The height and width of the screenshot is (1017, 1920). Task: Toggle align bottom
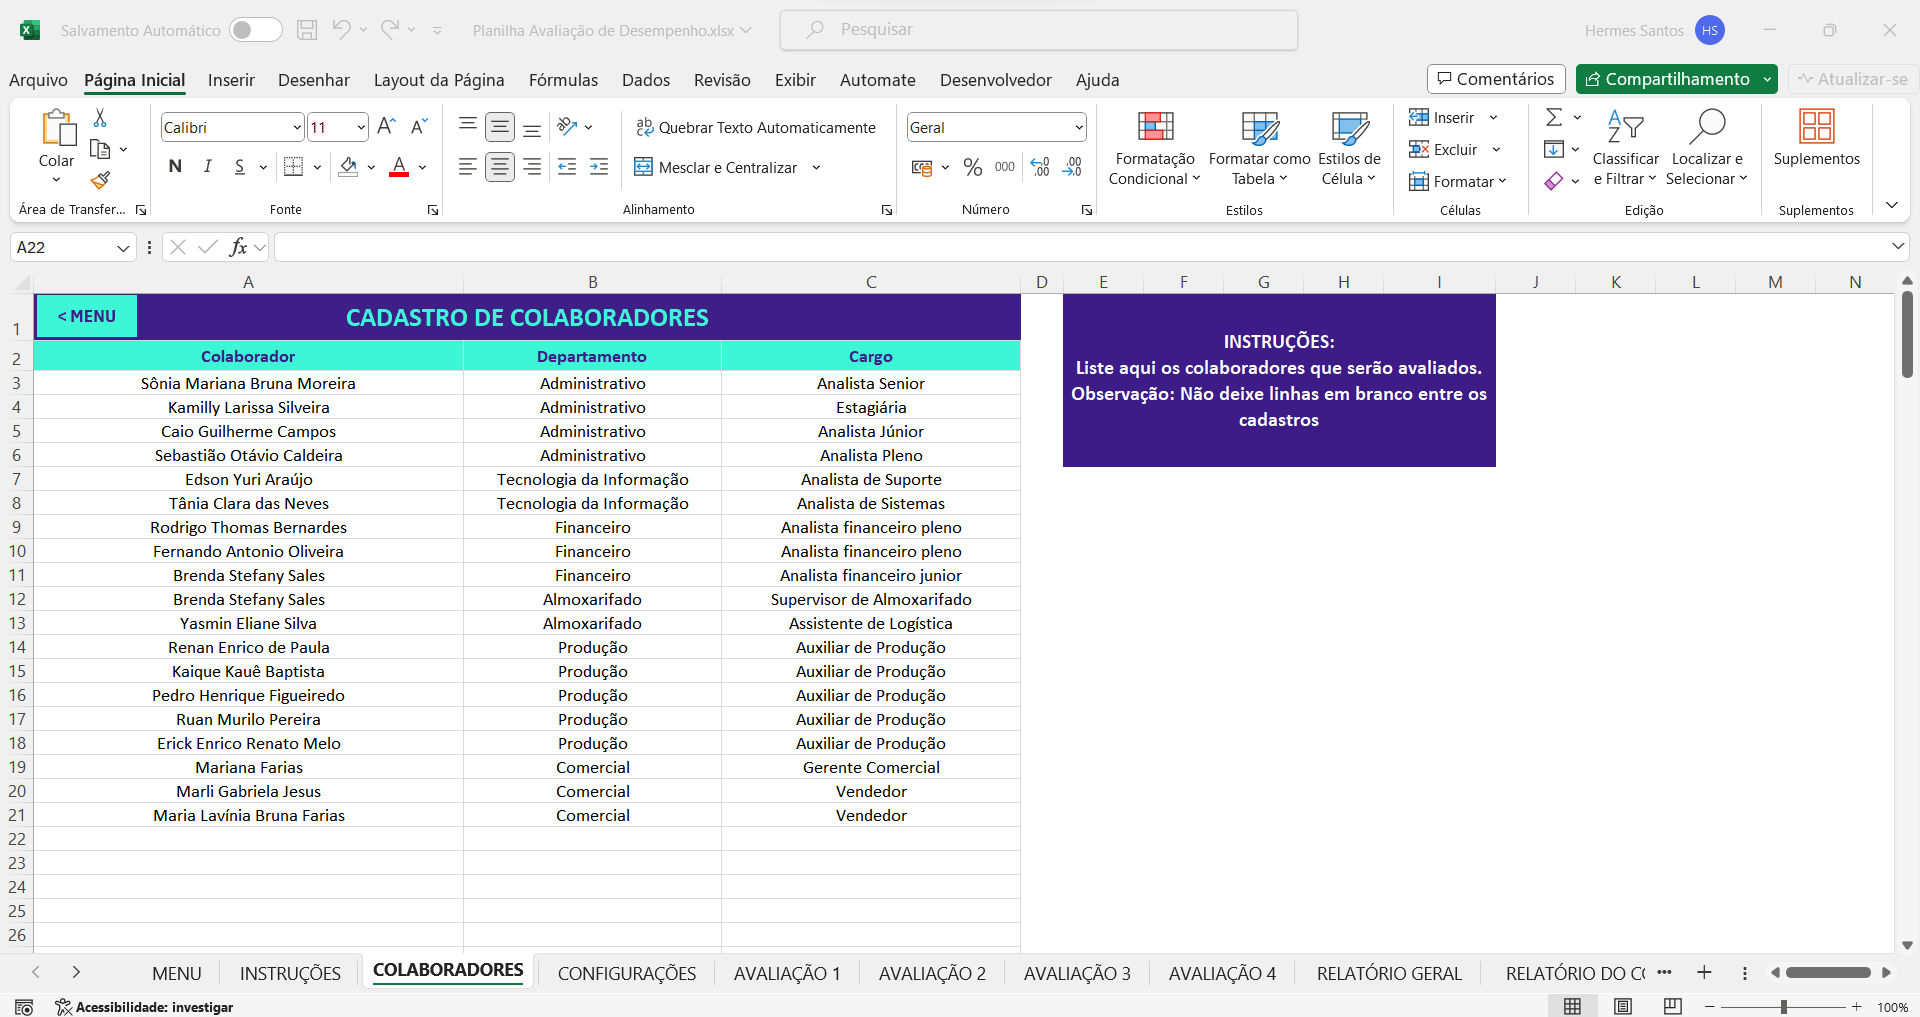coord(532,127)
